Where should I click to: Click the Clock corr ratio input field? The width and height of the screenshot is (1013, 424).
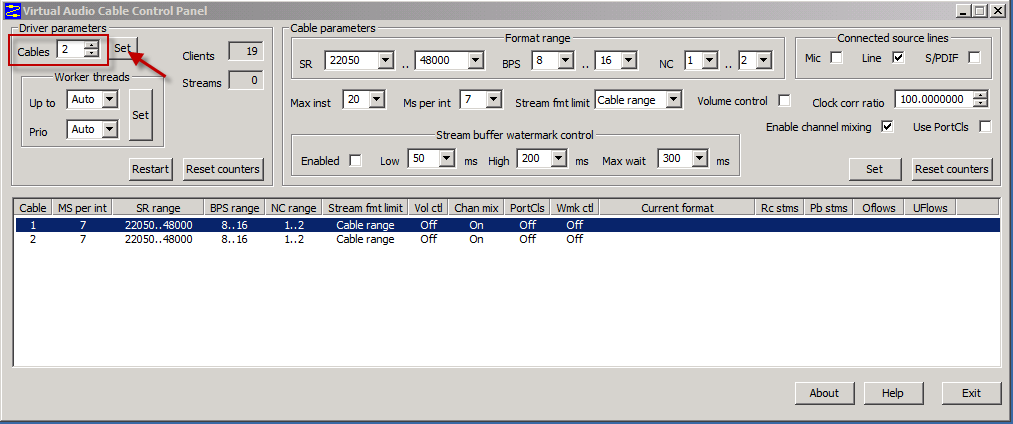coord(934,100)
